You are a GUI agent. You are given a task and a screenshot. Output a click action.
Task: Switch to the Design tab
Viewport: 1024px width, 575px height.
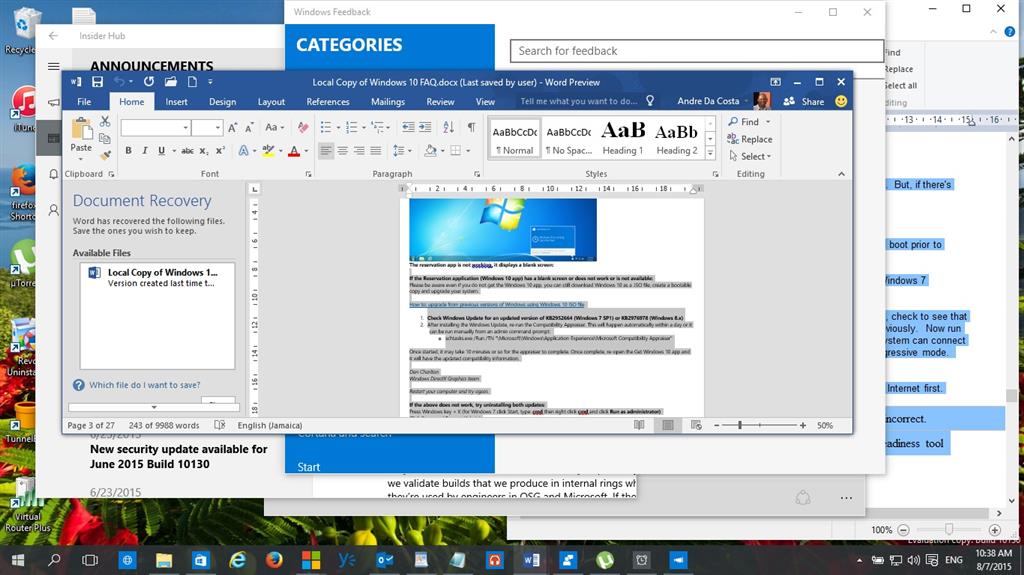click(223, 101)
